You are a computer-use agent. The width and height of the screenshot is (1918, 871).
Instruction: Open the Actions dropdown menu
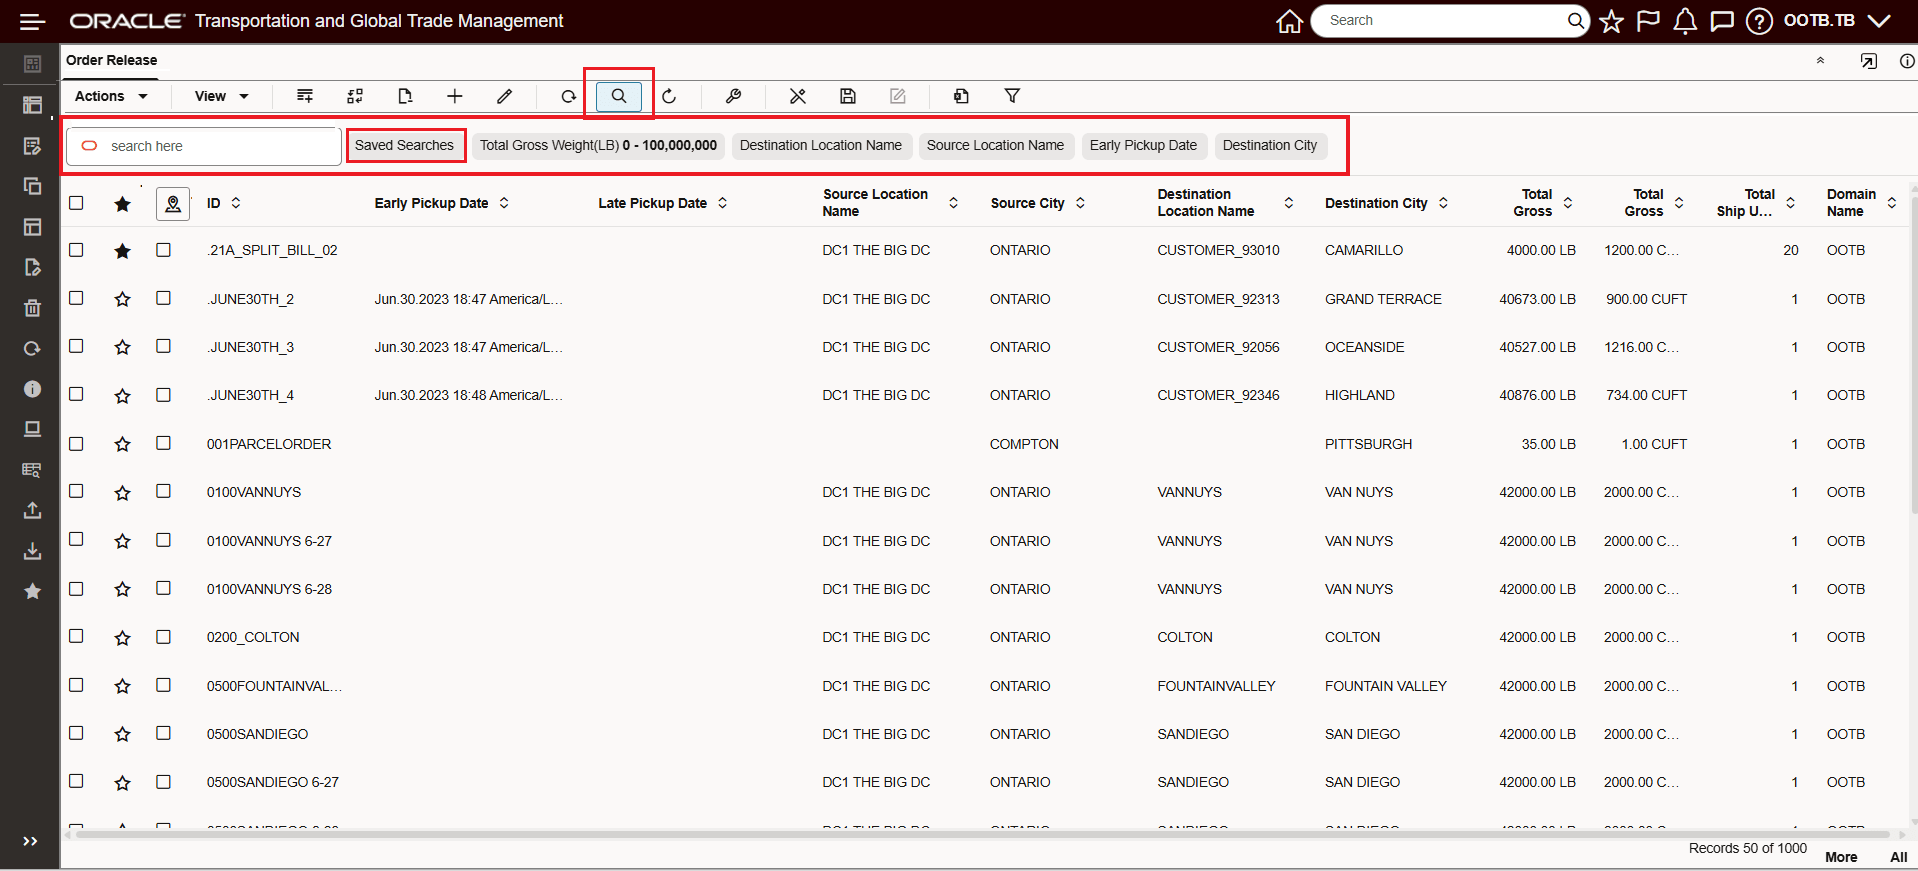tap(110, 96)
